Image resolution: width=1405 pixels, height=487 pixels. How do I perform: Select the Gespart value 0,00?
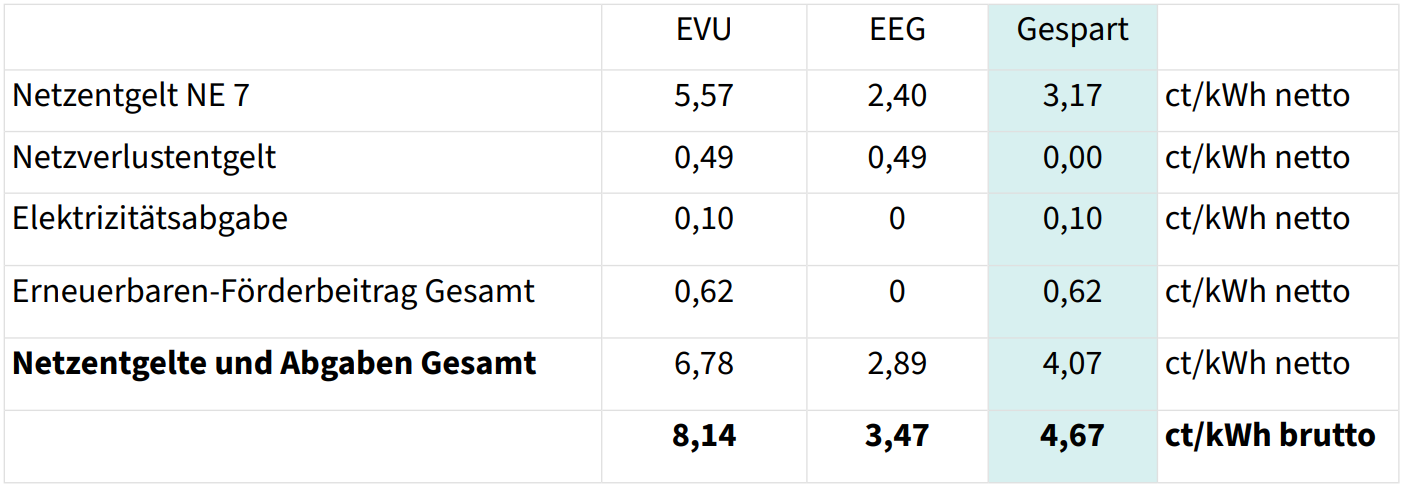[x=1072, y=157]
